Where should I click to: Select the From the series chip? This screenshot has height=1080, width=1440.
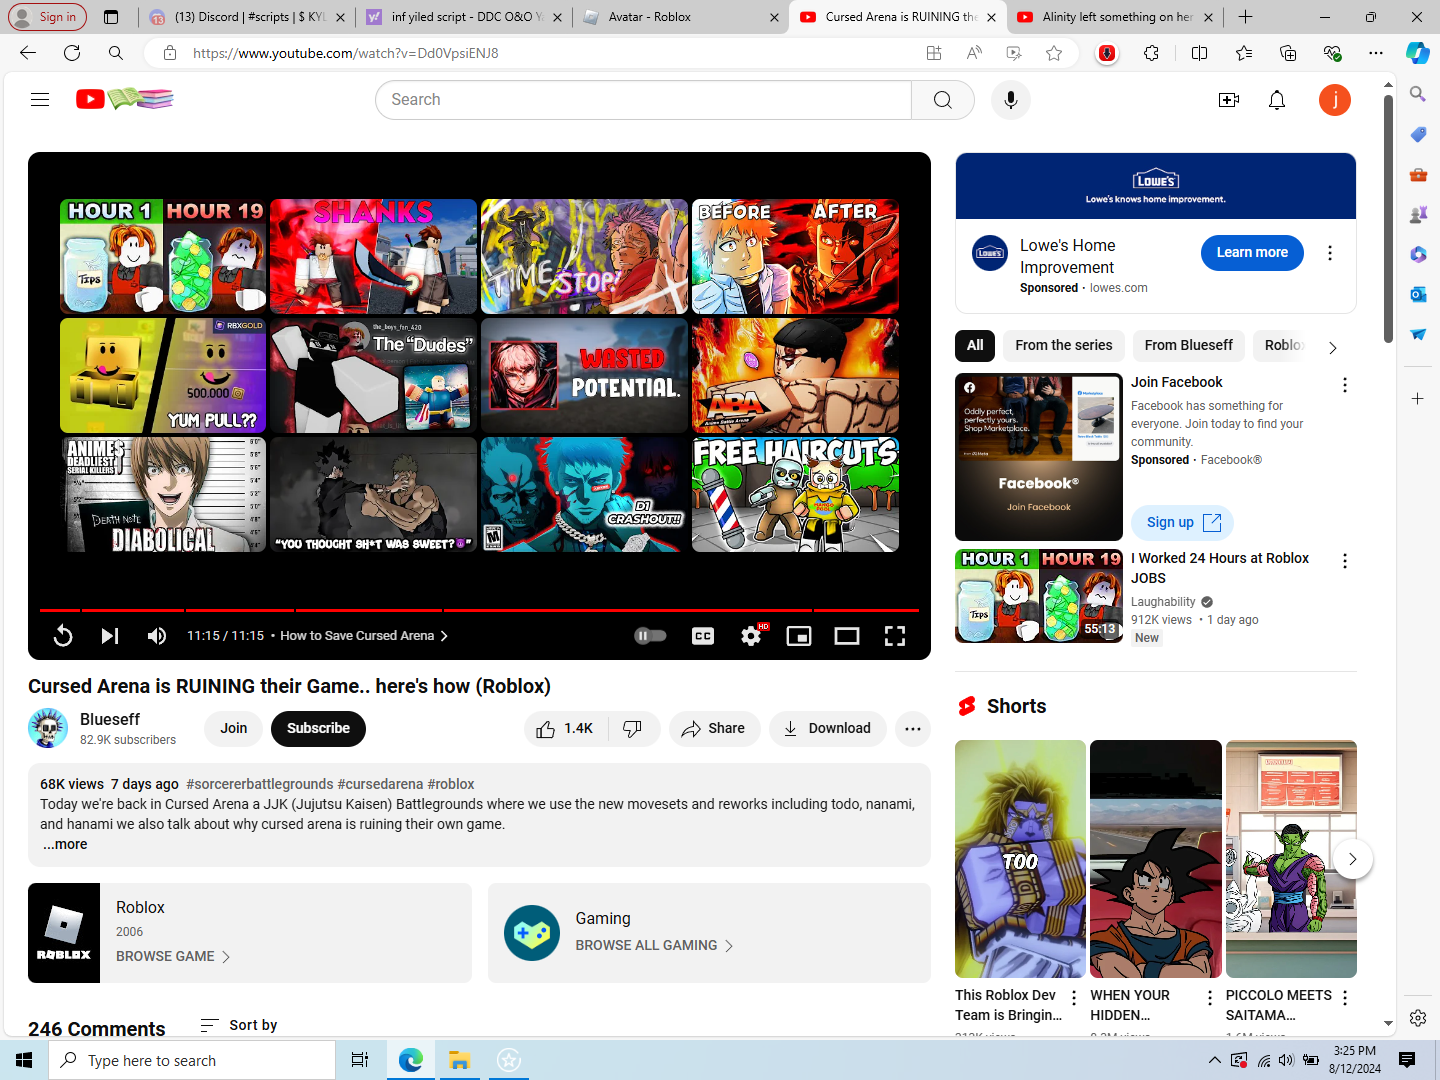(1063, 345)
